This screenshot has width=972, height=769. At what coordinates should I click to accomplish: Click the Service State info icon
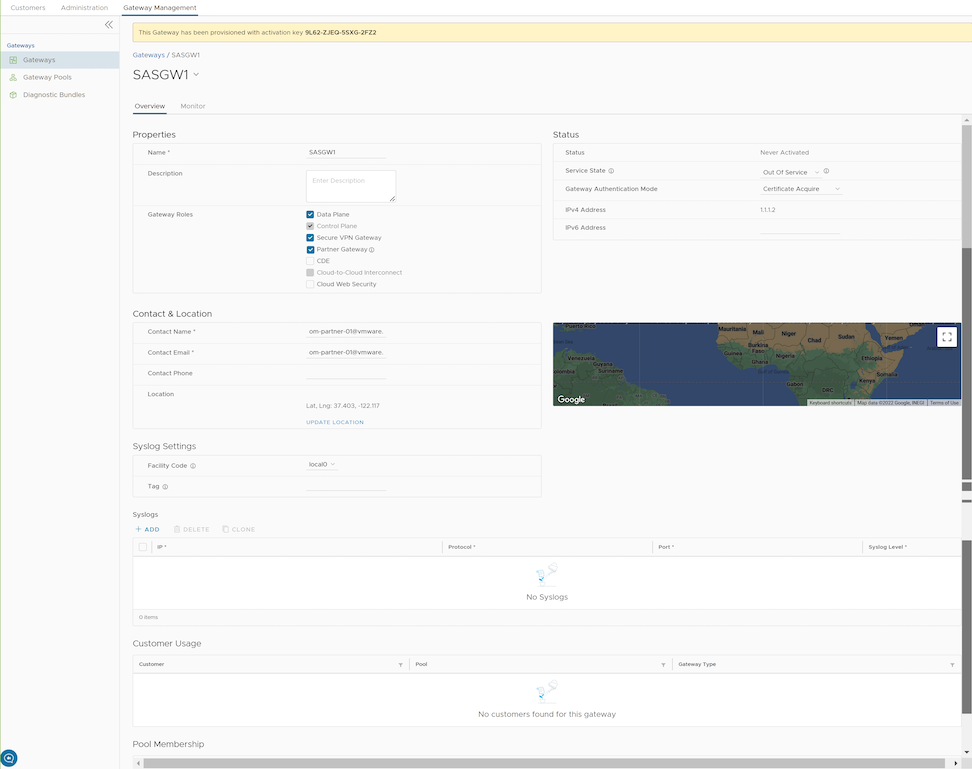(x=611, y=172)
